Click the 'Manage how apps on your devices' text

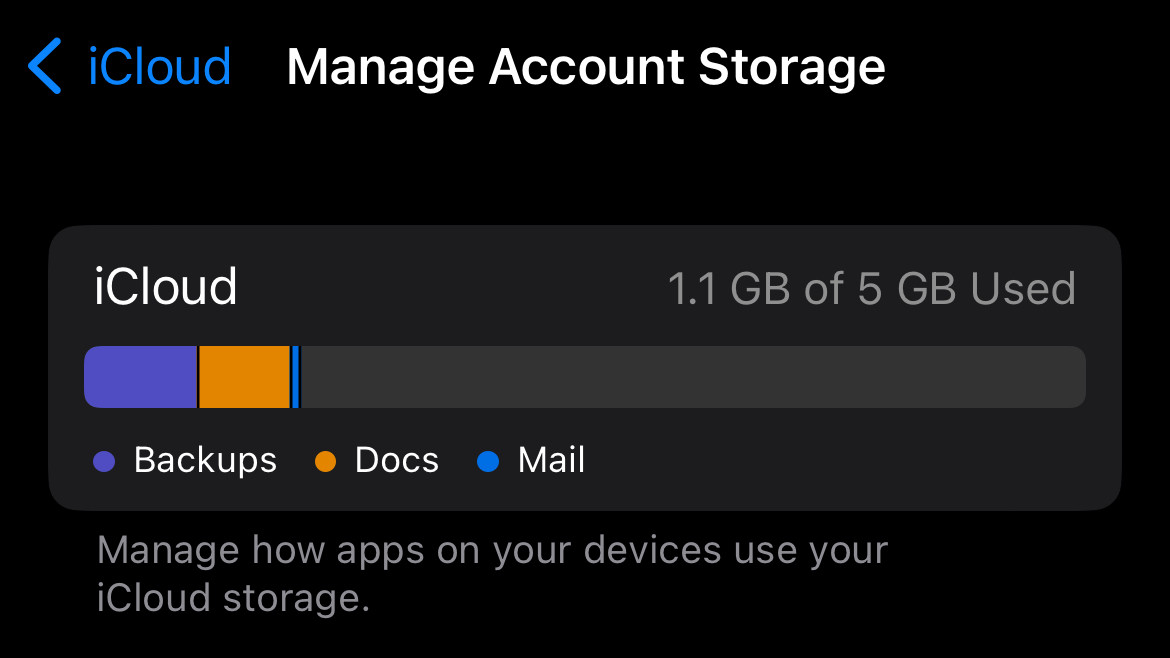[x=492, y=550]
